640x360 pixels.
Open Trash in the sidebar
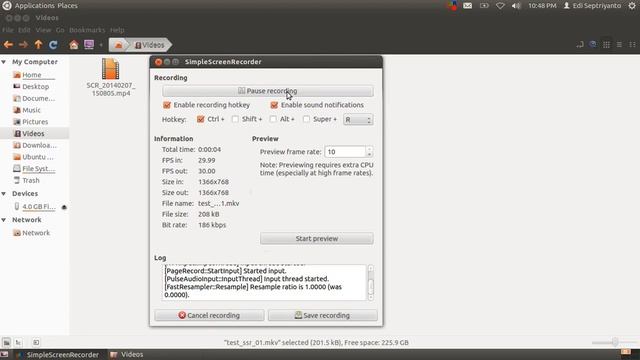(x=31, y=180)
